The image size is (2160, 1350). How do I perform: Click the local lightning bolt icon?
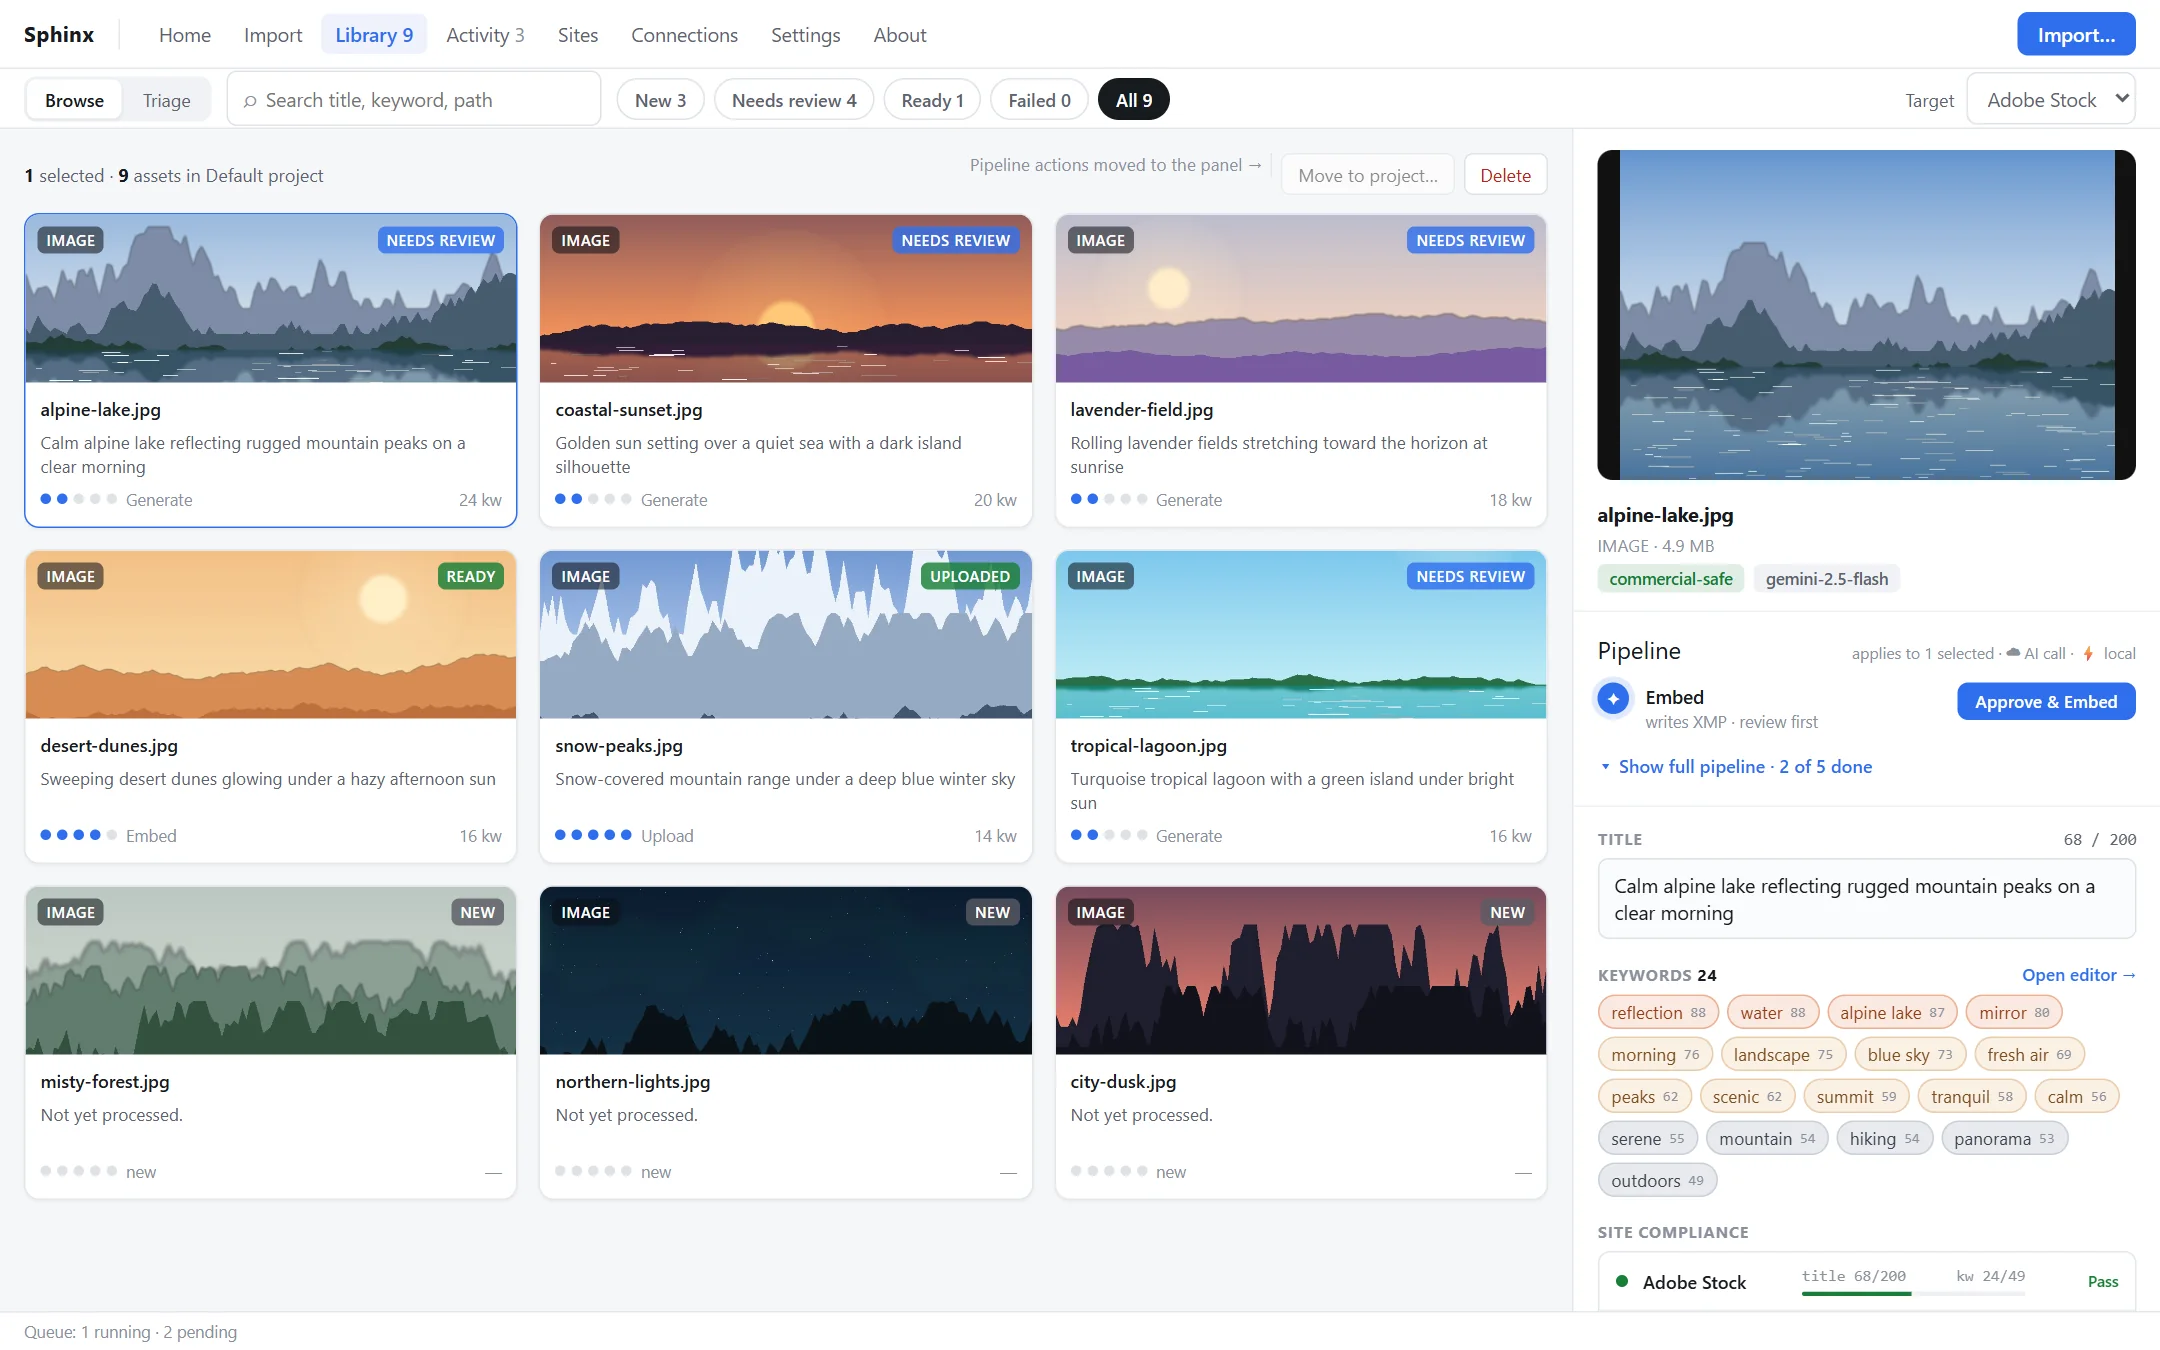[2088, 653]
